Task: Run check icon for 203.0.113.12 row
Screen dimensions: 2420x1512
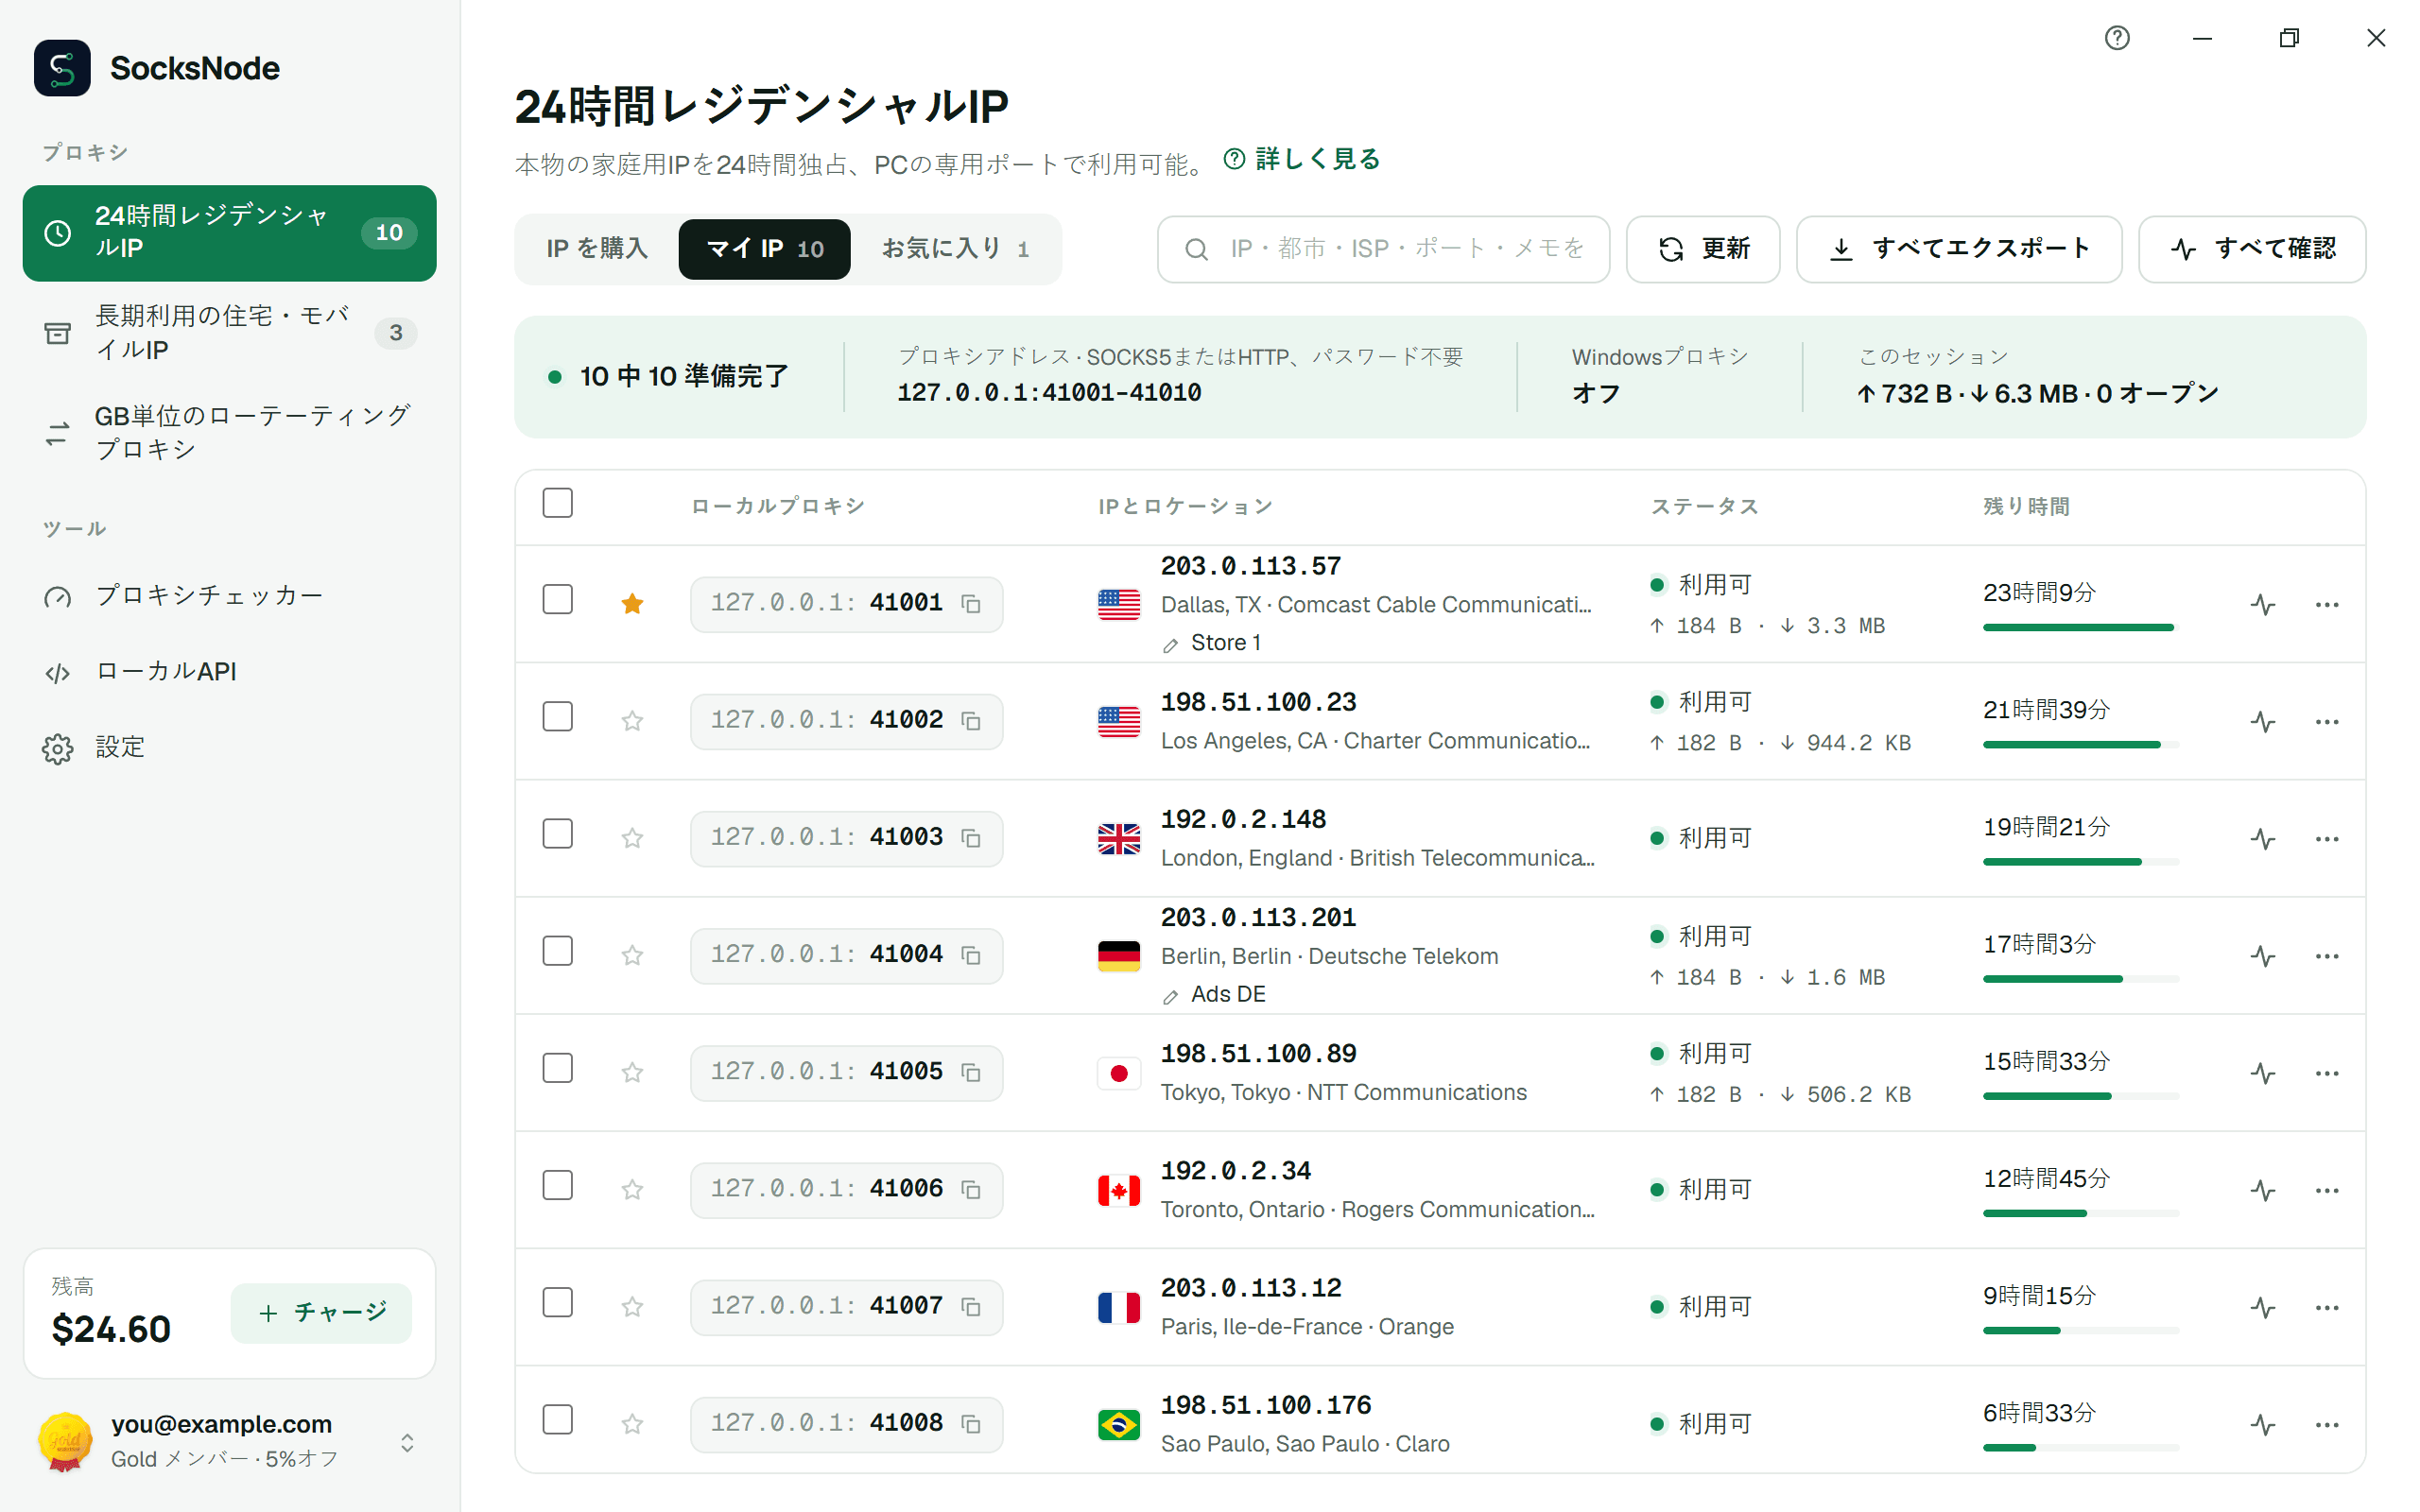Action: [x=2263, y=1306]
